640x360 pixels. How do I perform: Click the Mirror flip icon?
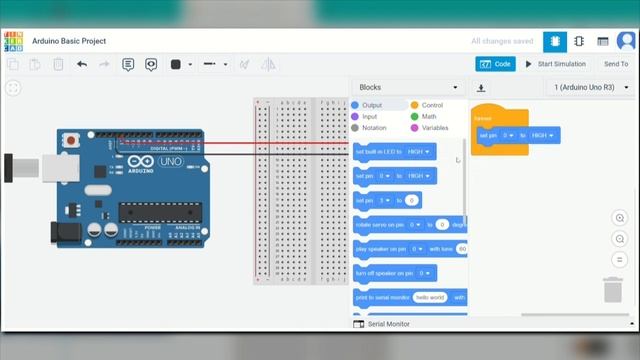pyautogui.click(x=268, y=64)
